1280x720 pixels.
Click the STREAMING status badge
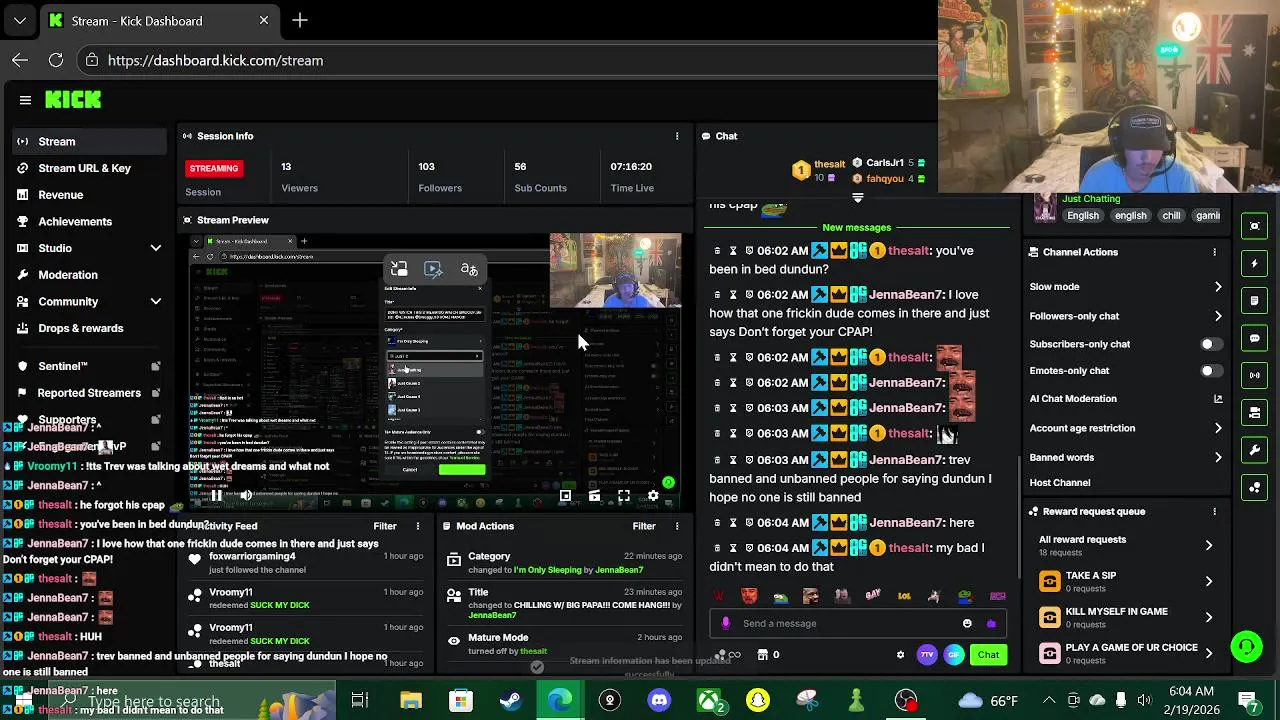pos(214,168)
